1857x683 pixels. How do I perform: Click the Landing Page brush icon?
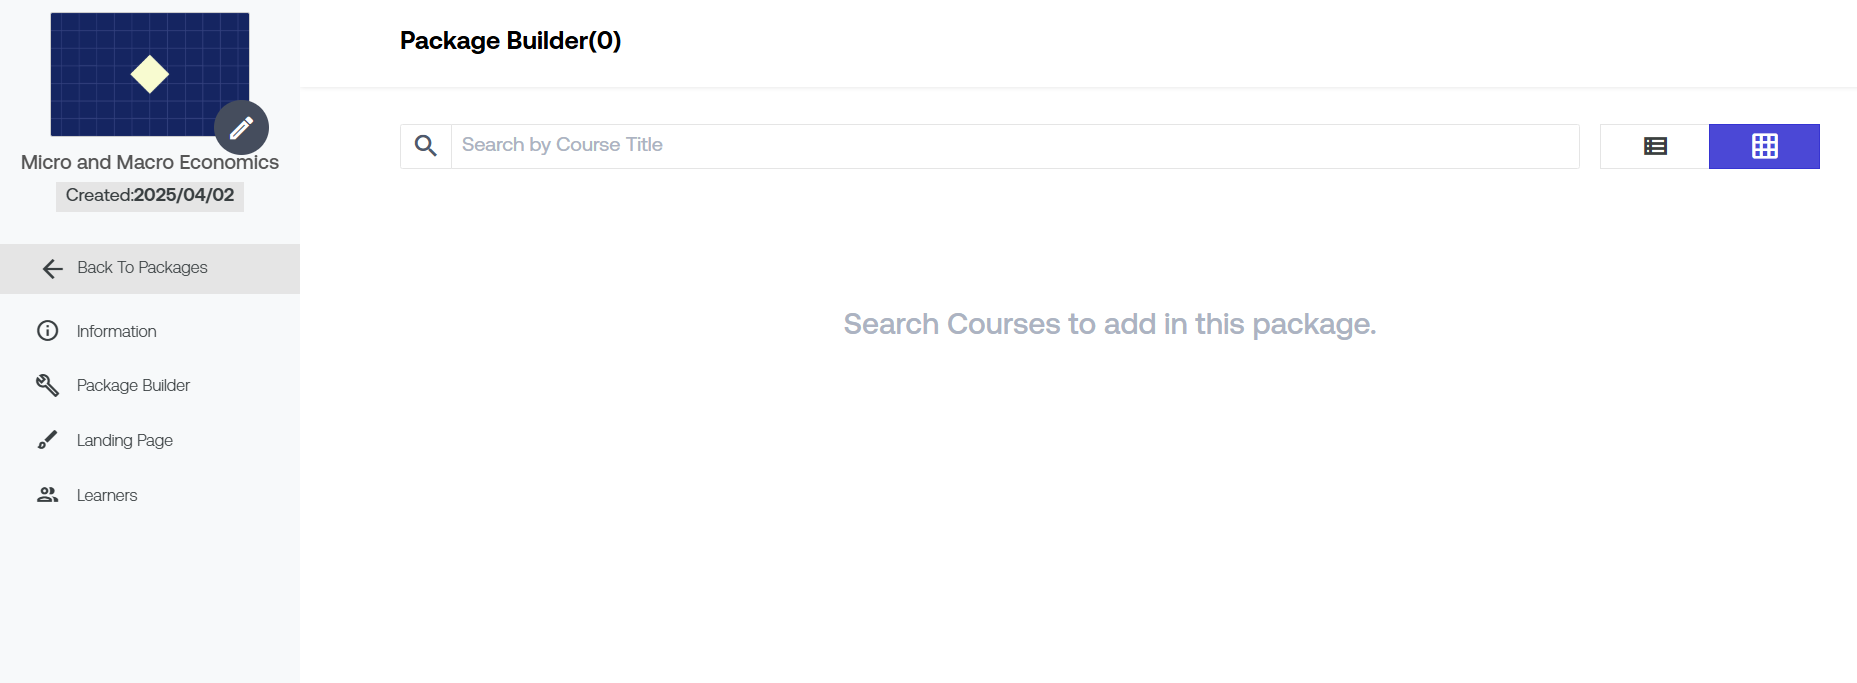pos(48,440)
